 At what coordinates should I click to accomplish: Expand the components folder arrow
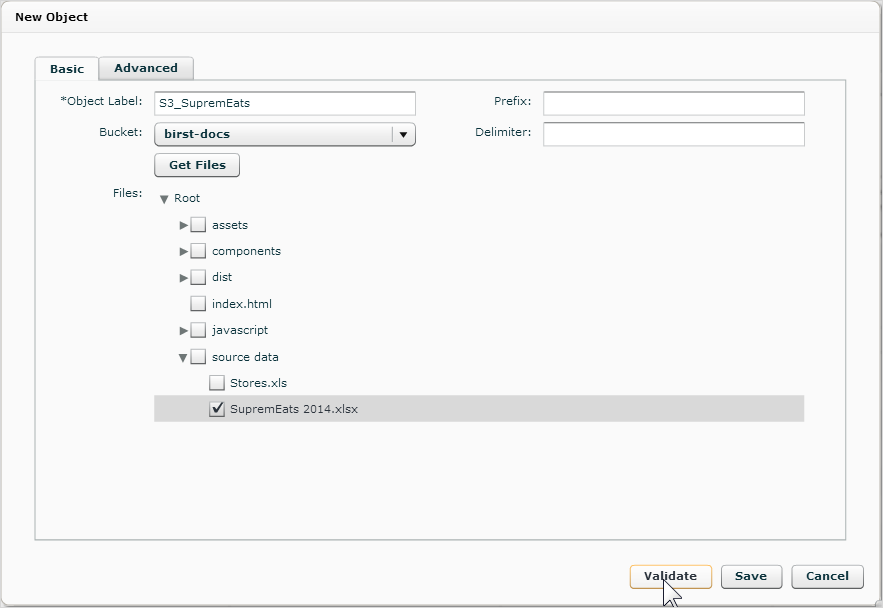click(183, 252)
